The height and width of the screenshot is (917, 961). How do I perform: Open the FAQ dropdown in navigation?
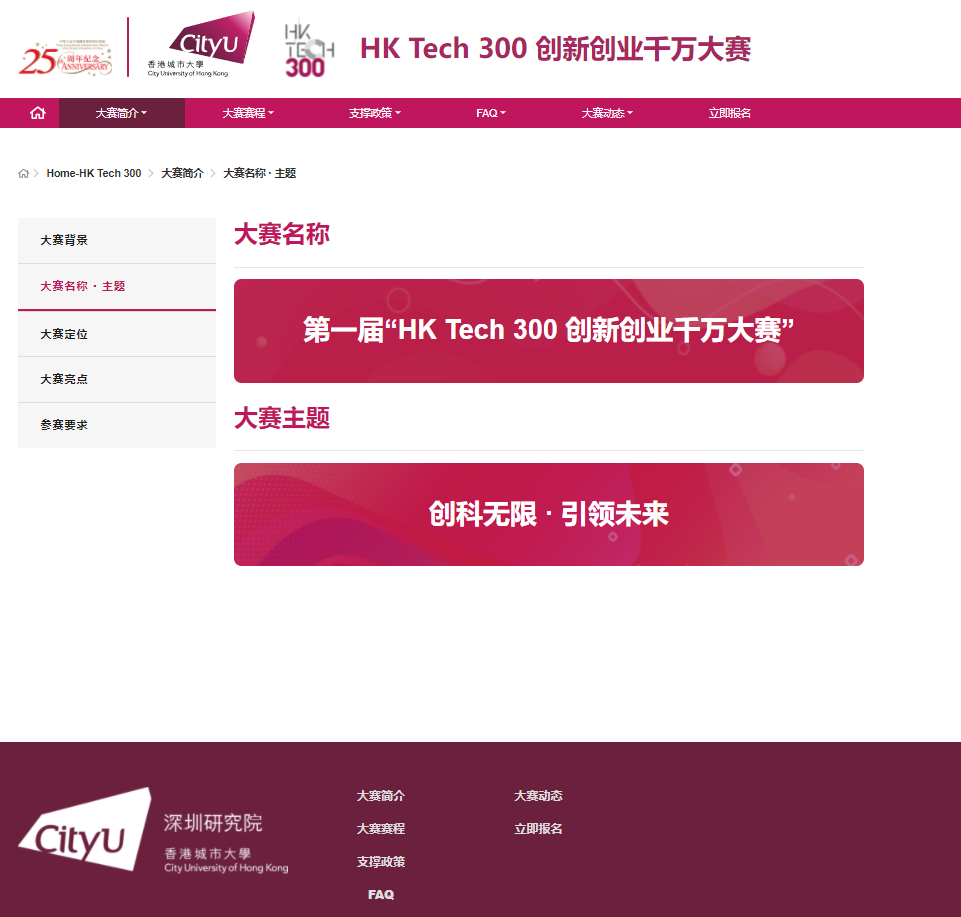[x=491, y=113]
